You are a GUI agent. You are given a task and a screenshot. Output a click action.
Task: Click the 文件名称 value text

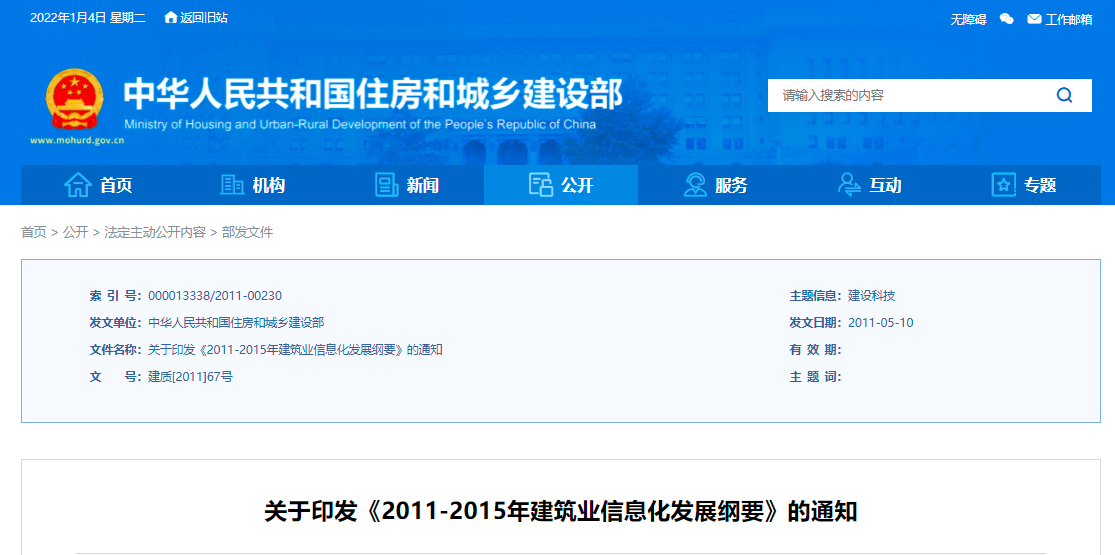click(x=295, y=350)
